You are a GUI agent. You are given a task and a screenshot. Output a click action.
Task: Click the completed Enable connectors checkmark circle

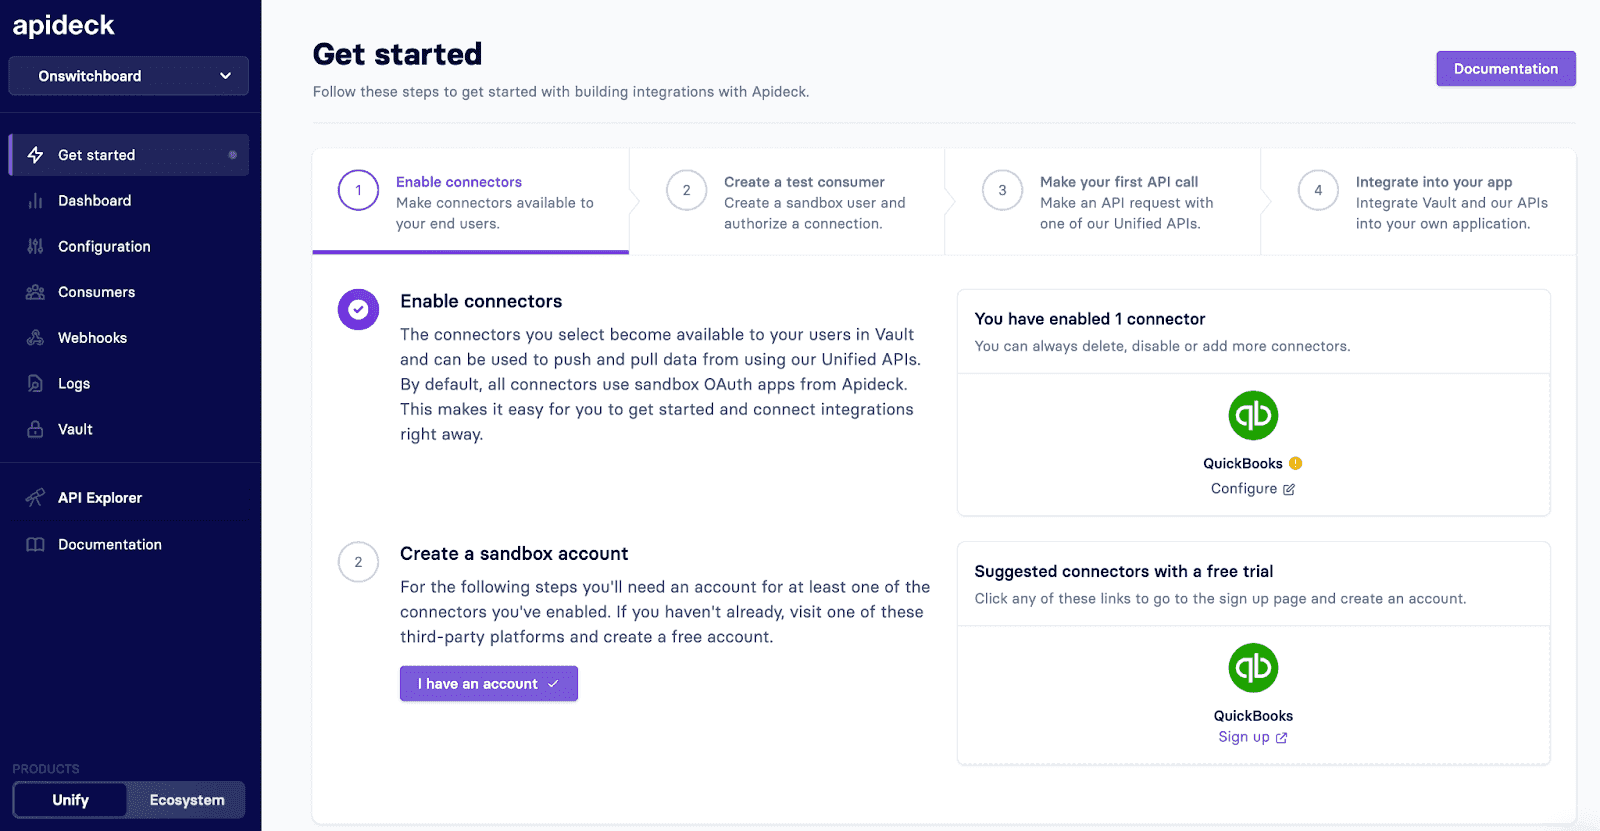[358, 310]
